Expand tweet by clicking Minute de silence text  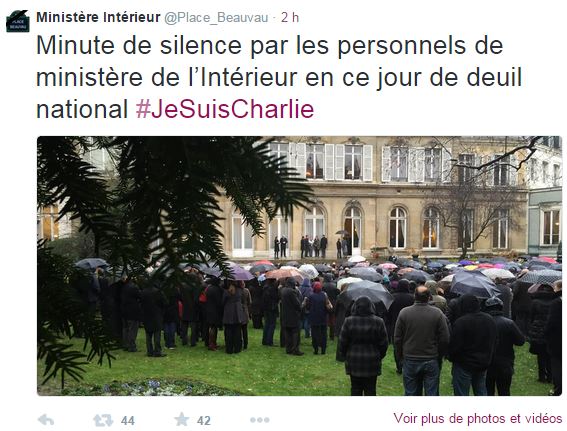[139, 46]
